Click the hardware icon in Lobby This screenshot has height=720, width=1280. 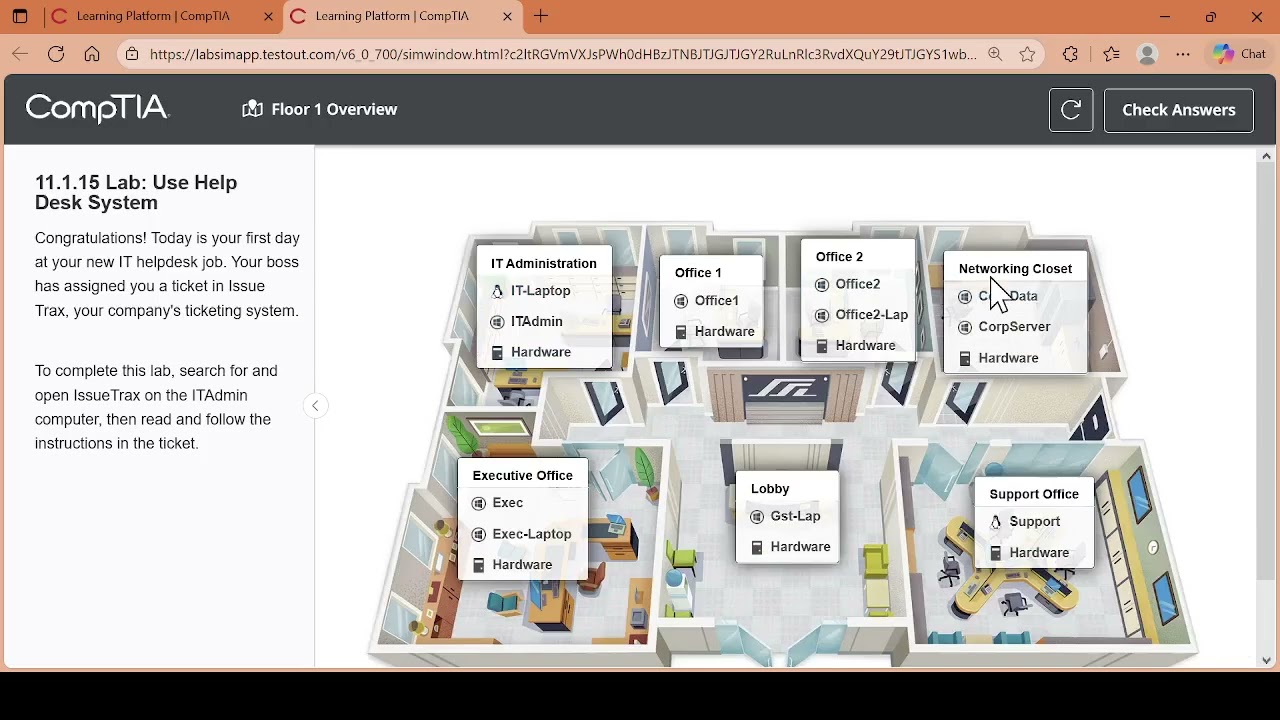(757, 548)
